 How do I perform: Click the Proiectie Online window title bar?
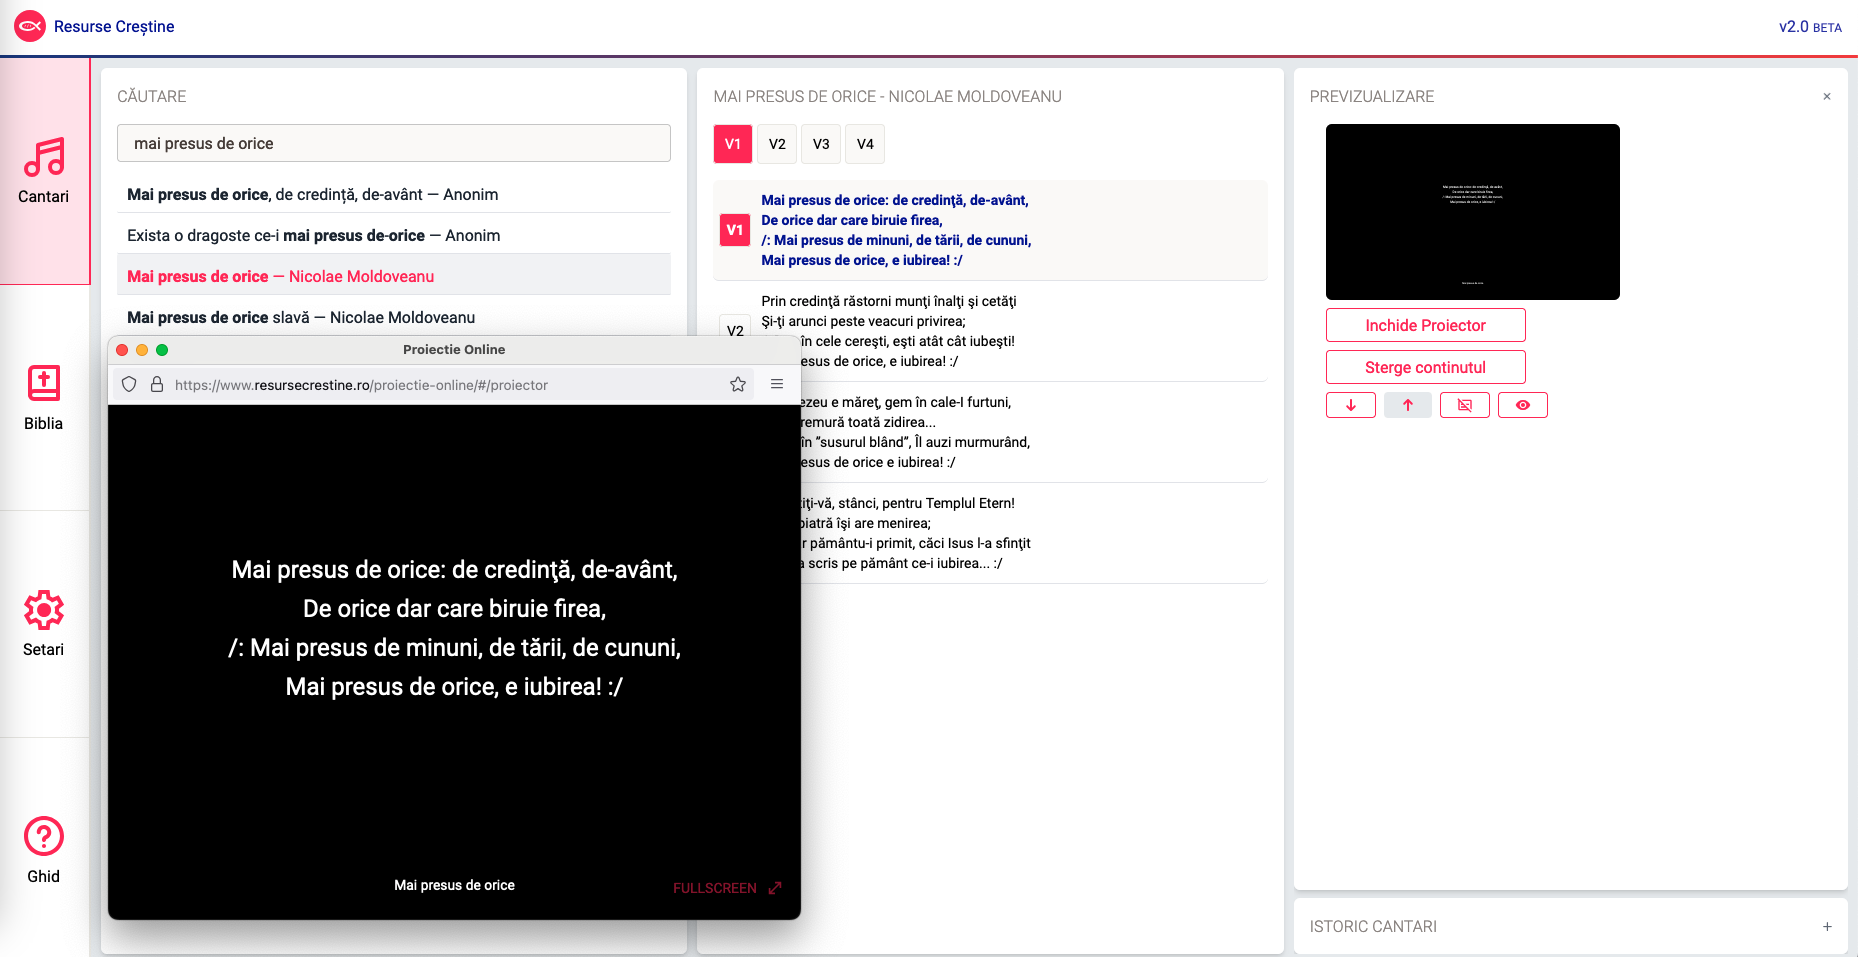tap(454, 350)
